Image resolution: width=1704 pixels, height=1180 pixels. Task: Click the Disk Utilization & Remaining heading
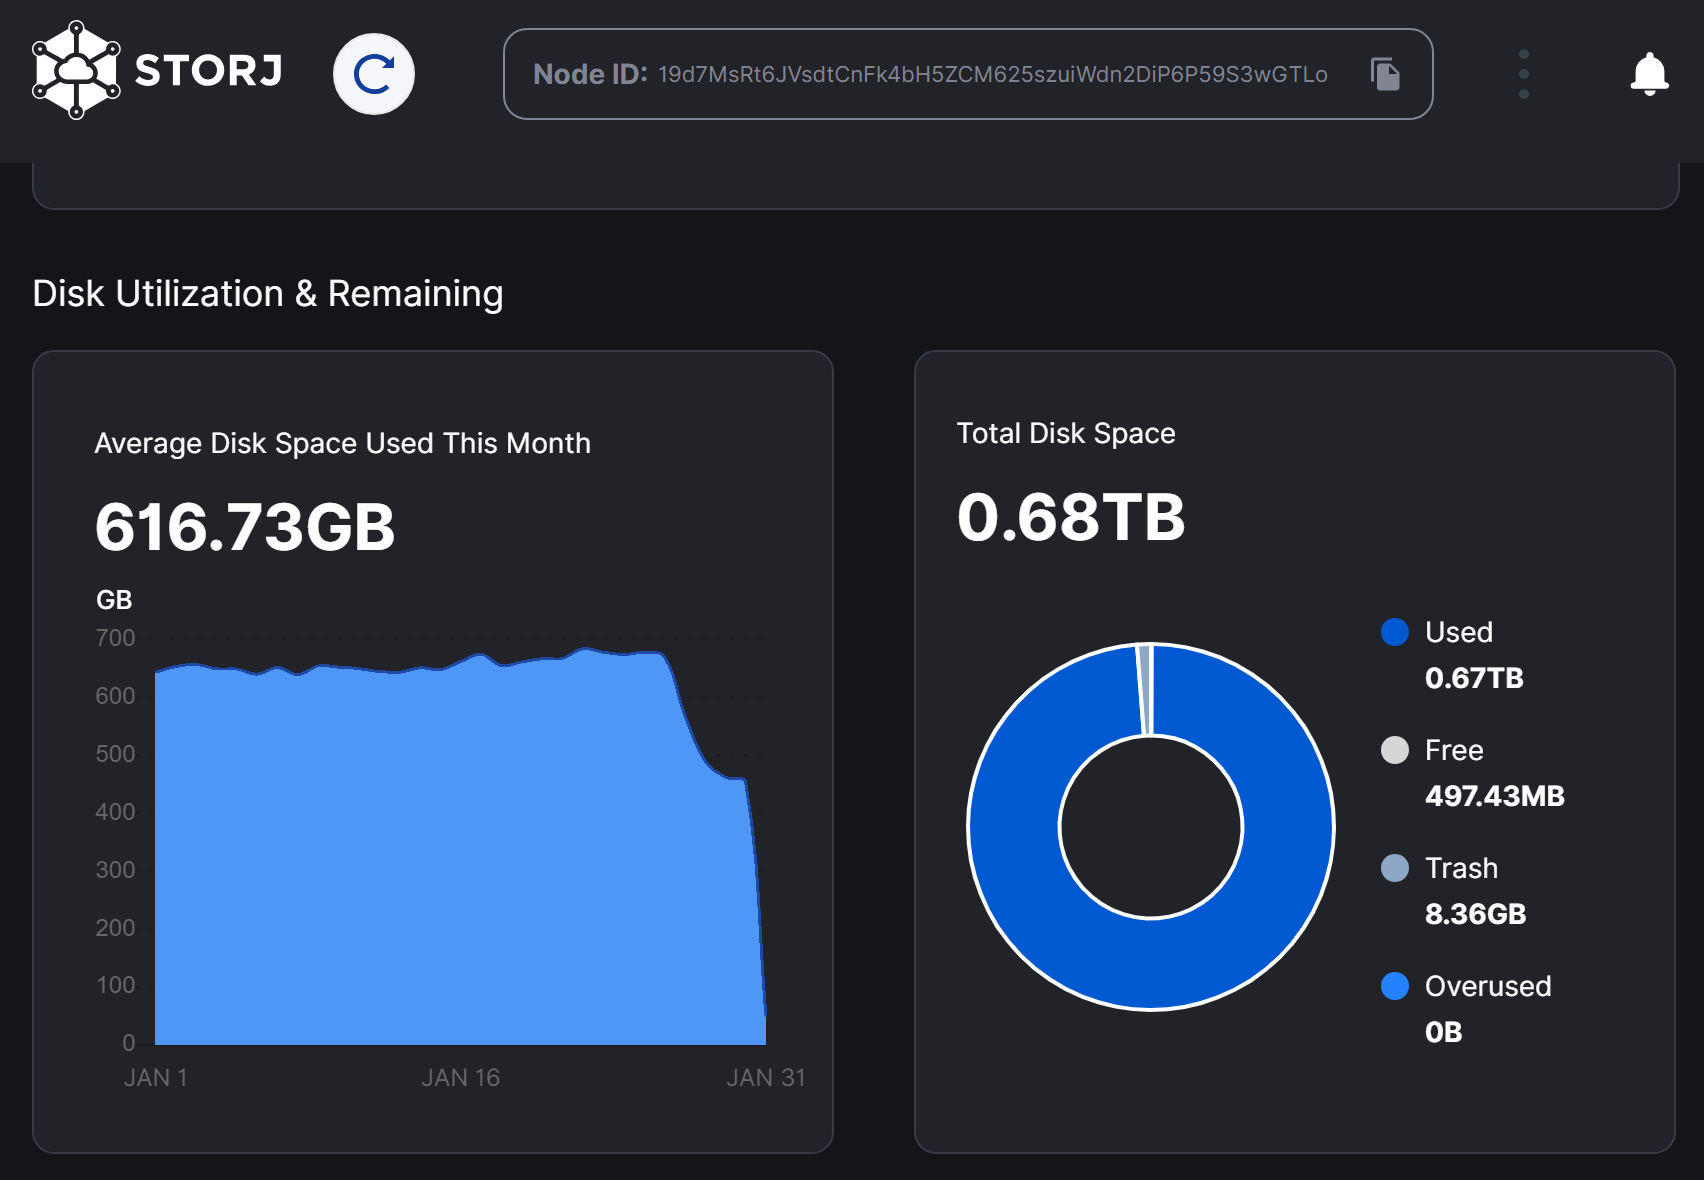(x=268, y=294)
